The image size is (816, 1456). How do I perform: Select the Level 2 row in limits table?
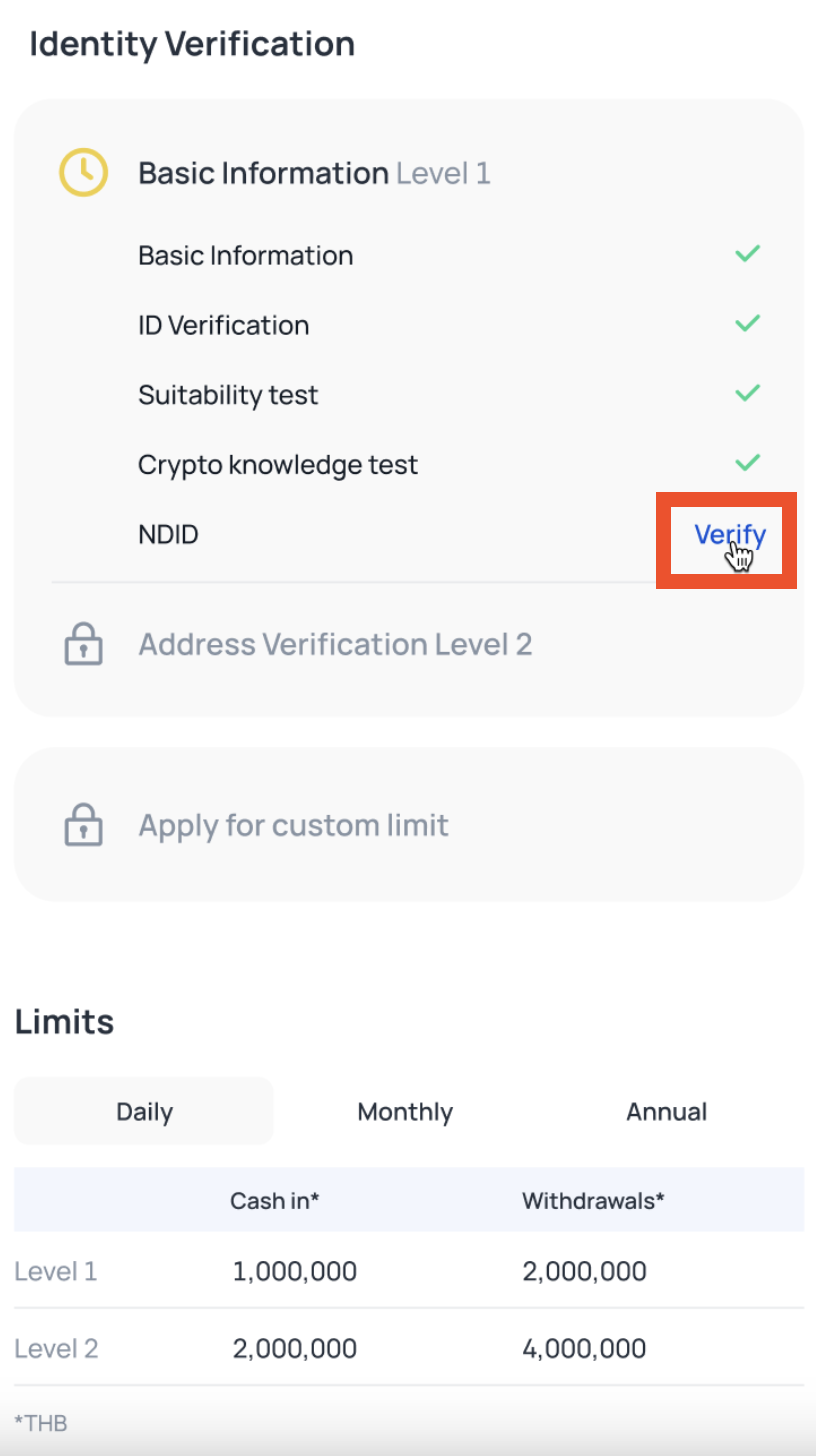(x=55, y=1348)
